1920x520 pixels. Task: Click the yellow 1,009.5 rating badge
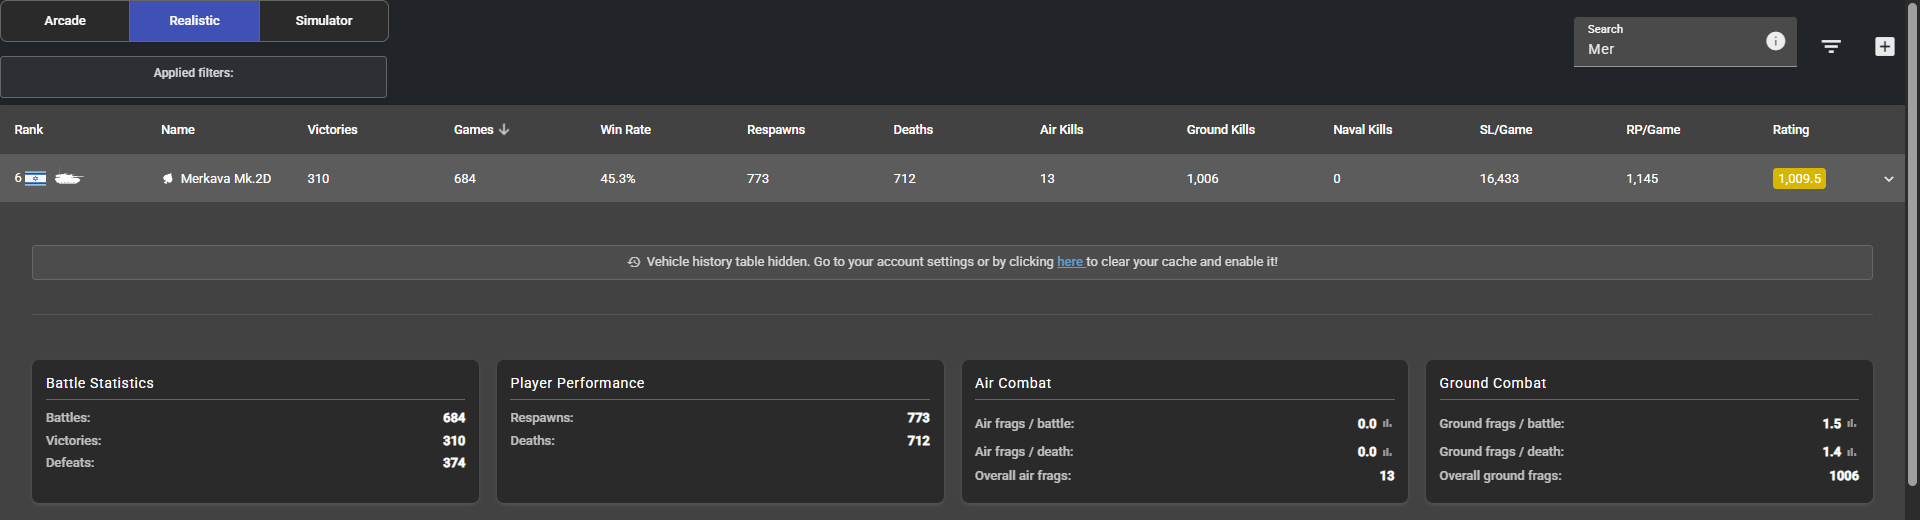pyautogui.click(x=1799, y=179)
